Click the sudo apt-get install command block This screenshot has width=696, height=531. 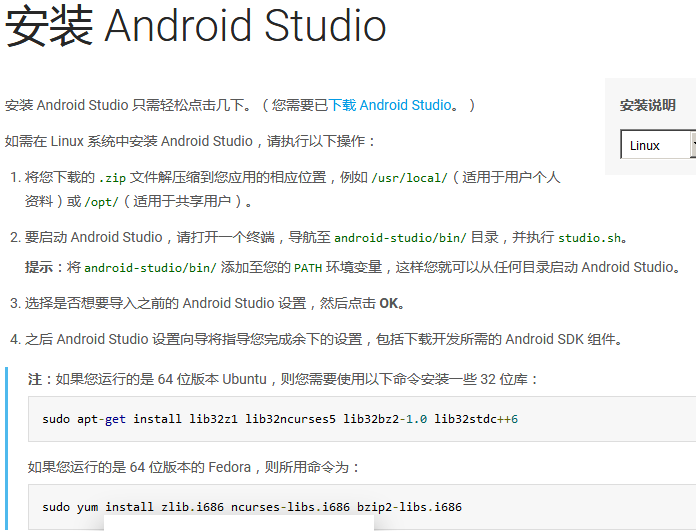280,419
